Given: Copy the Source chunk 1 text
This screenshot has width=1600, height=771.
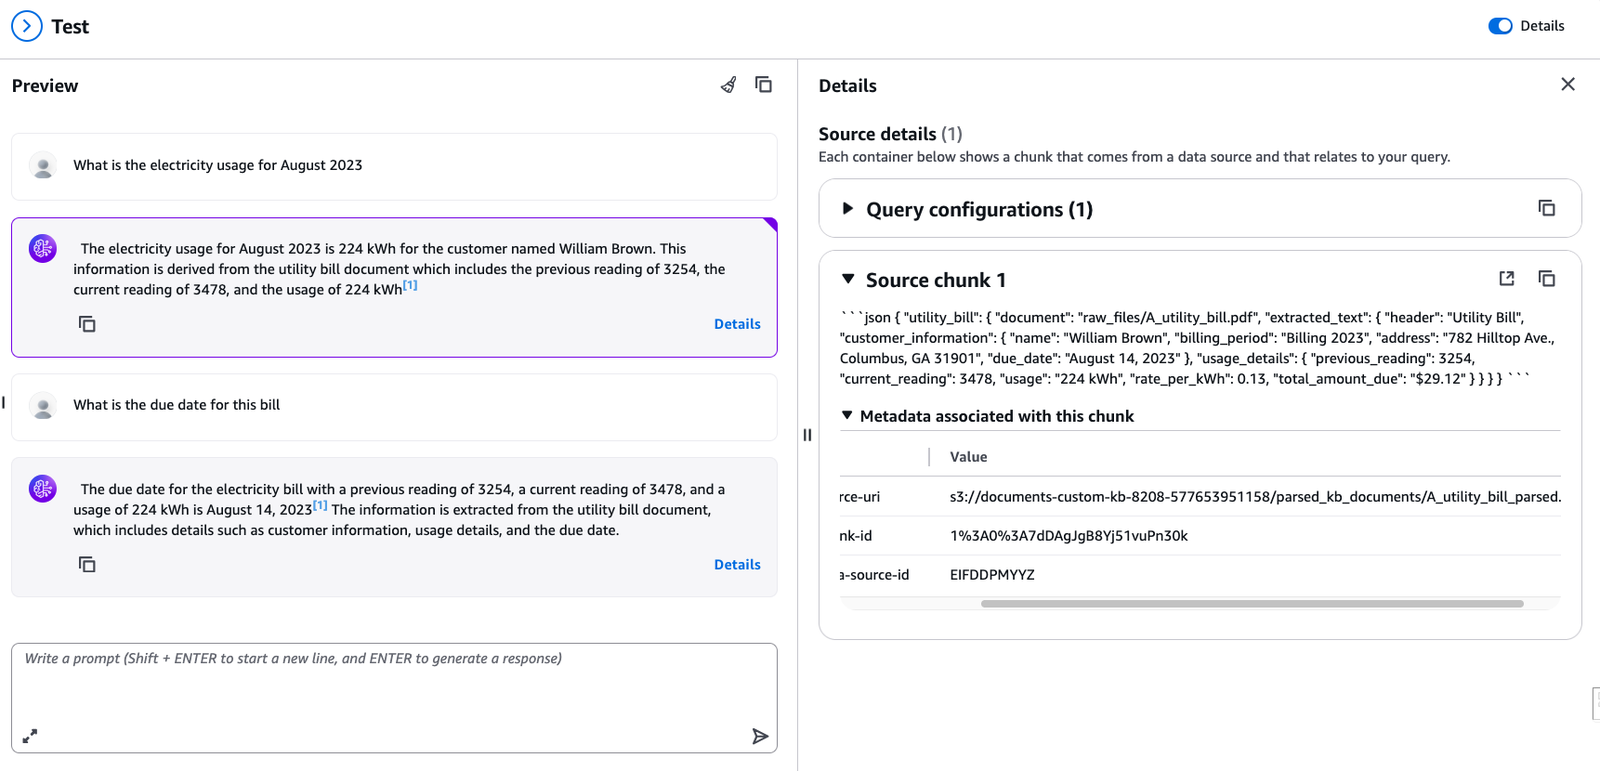Looking at the screenshot, I should pos(1547,279).
